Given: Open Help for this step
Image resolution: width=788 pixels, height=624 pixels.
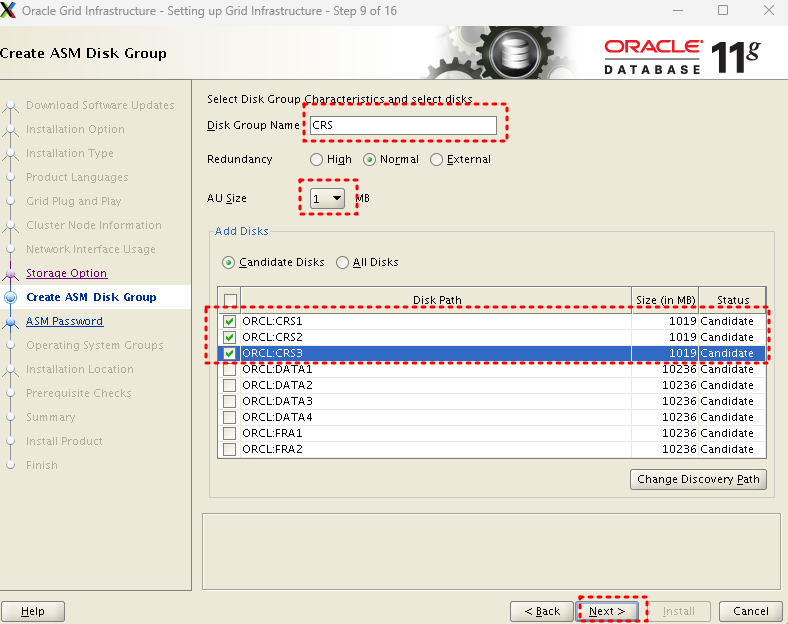Looking at the screenshot, I should 33,611.
